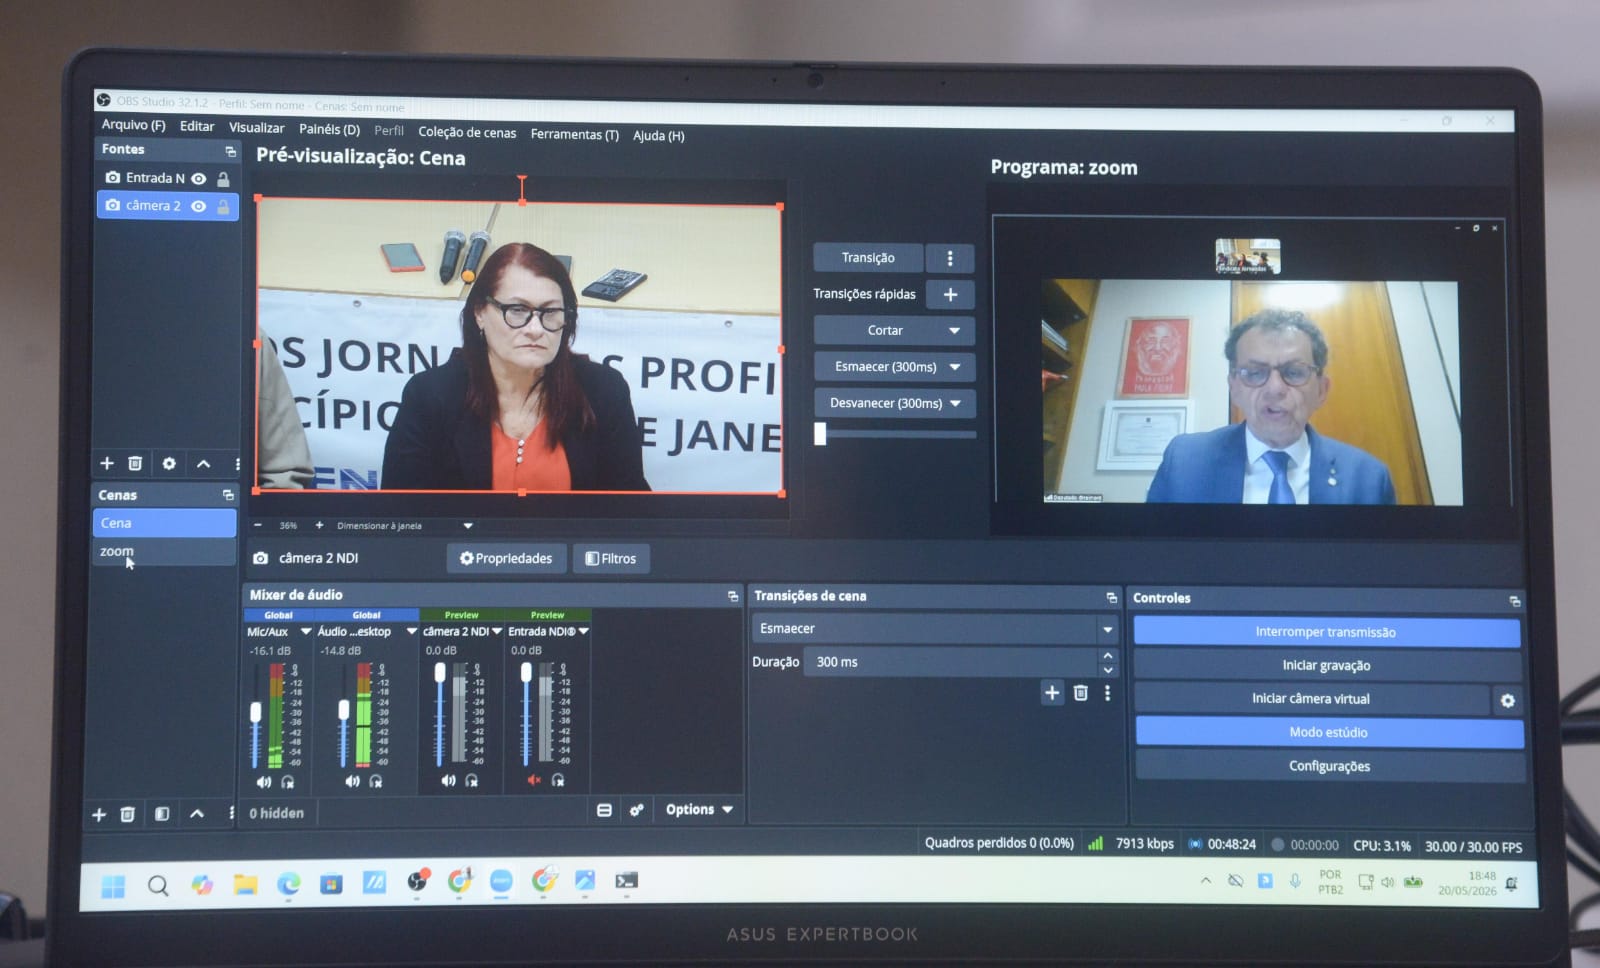The image size is (1600, 968).
Task: Click the Transição button
Action: pos(868,258)
